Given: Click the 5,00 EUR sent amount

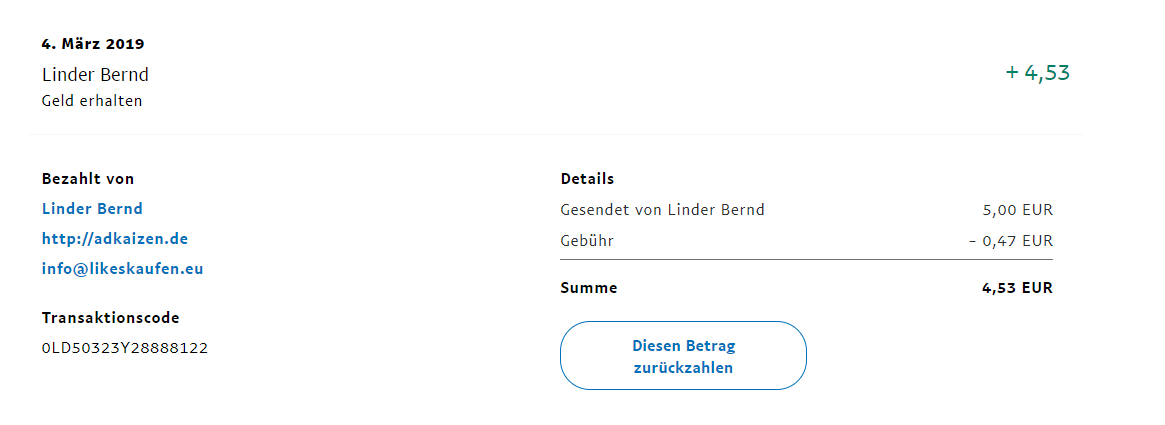Looking at the screenshot, I should 1018,210.
